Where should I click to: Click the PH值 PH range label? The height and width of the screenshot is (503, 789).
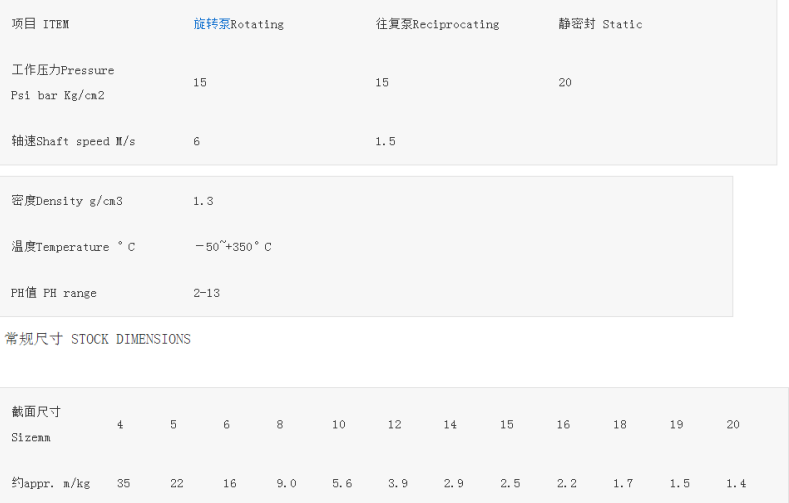(53, 293)
